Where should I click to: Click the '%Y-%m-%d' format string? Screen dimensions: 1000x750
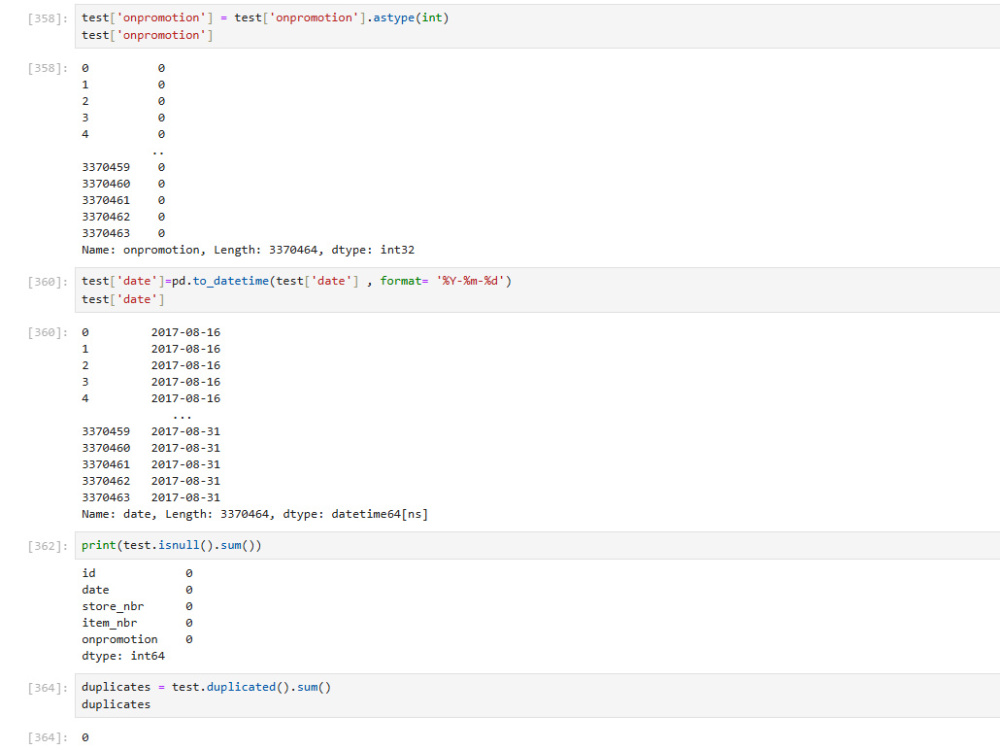(x=470, y=281)
